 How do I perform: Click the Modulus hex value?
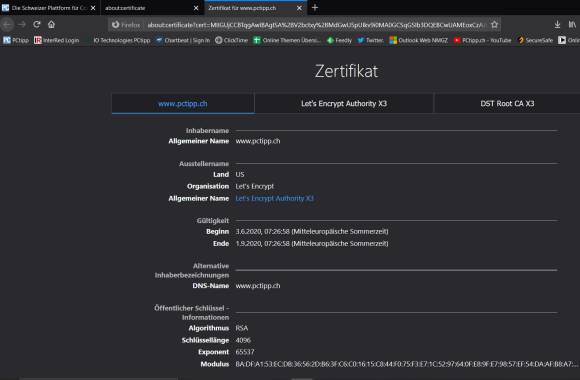407,364
